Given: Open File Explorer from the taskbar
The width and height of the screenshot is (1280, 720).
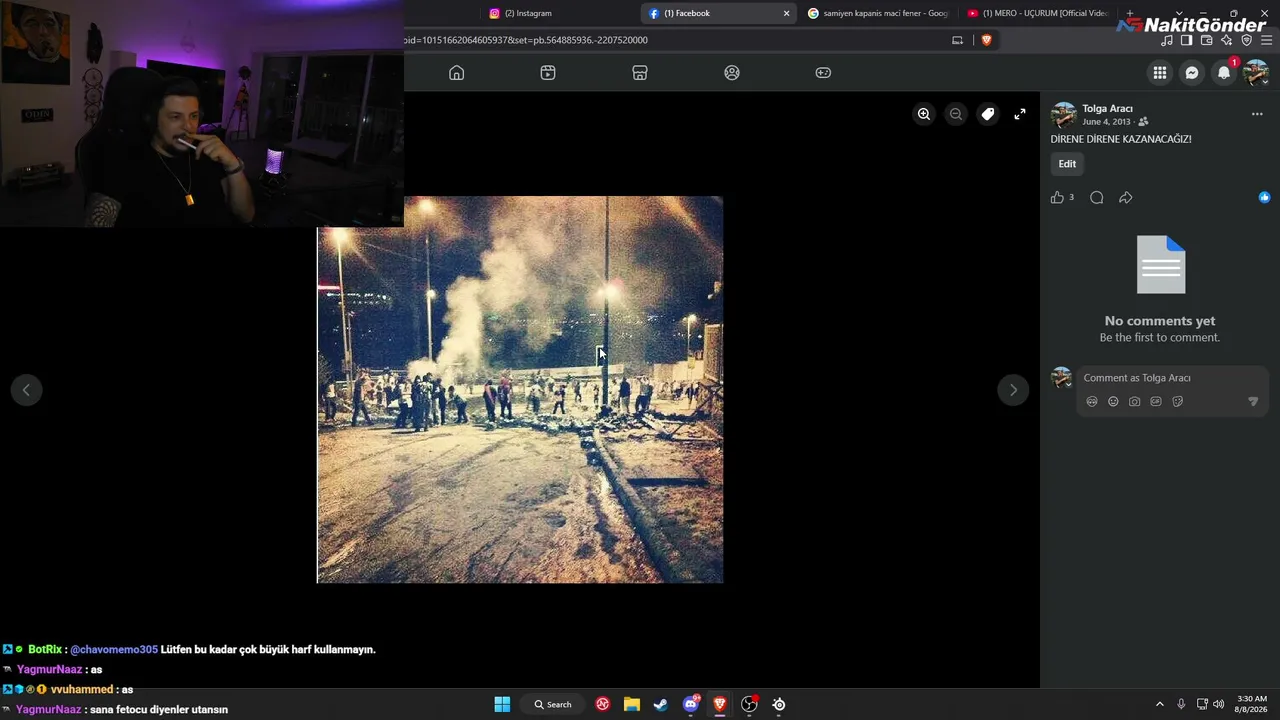Looking at the screenshot, I should point(632,704).
